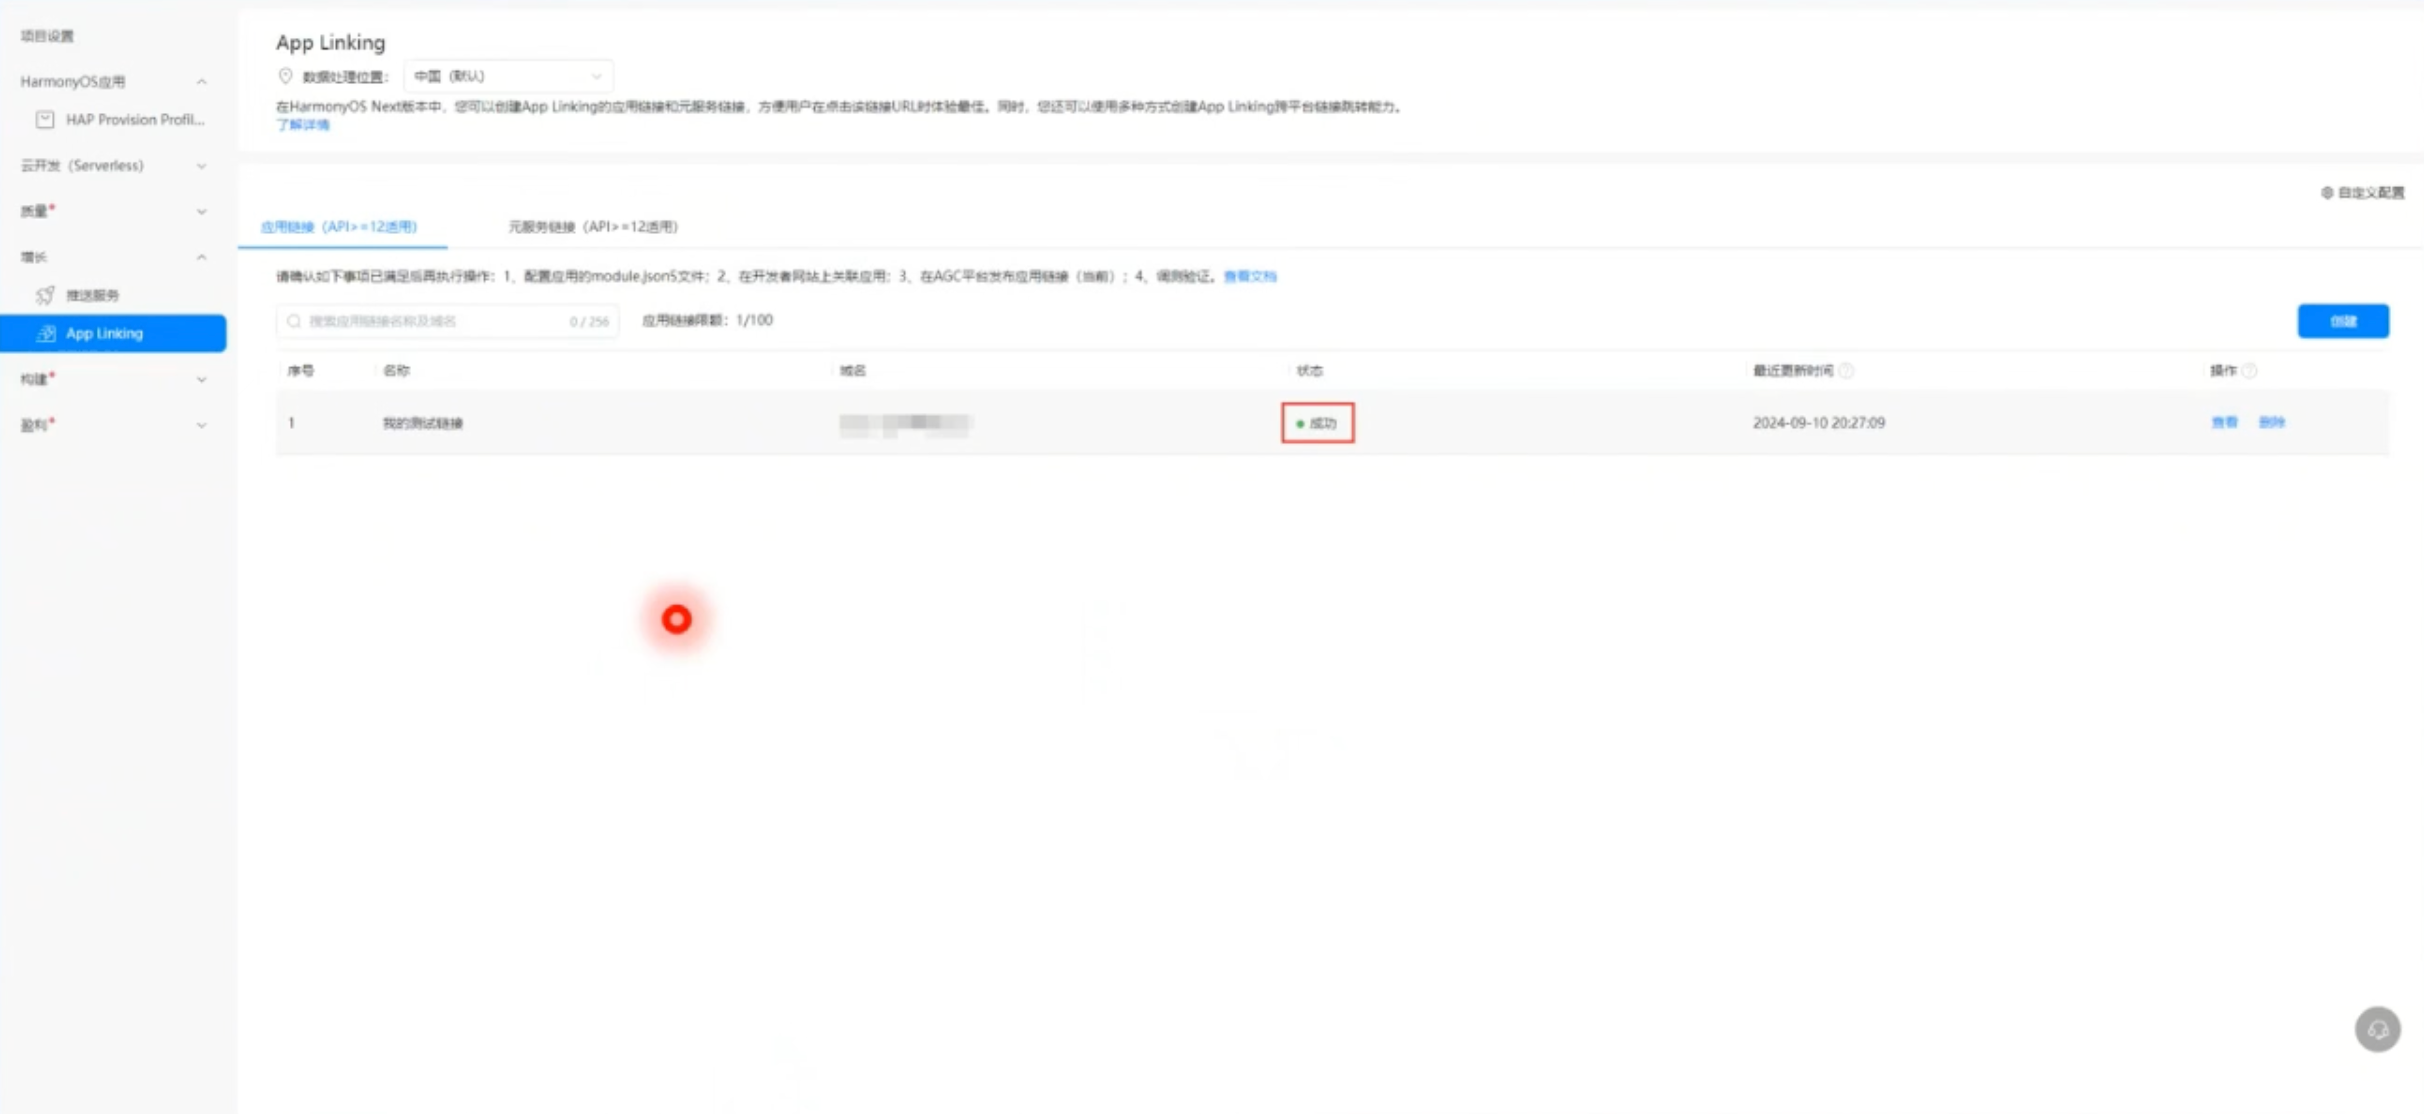
Task: Click the App Linking sidebar icon
Action: 46,334
